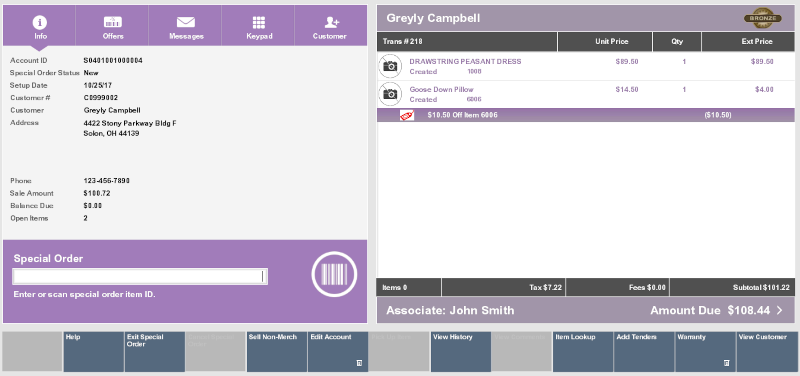Show the Keypad tab
The width and height of the screenshot is (800, 376).
coord(258,26)
